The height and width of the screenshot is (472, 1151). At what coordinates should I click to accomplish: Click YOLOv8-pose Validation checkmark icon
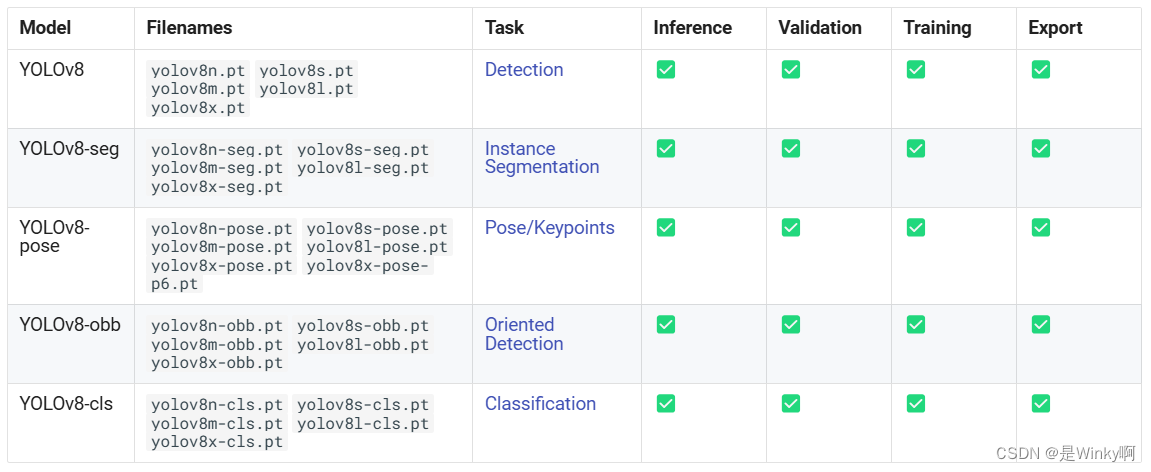pyautogui.click(x=790, y=228)
